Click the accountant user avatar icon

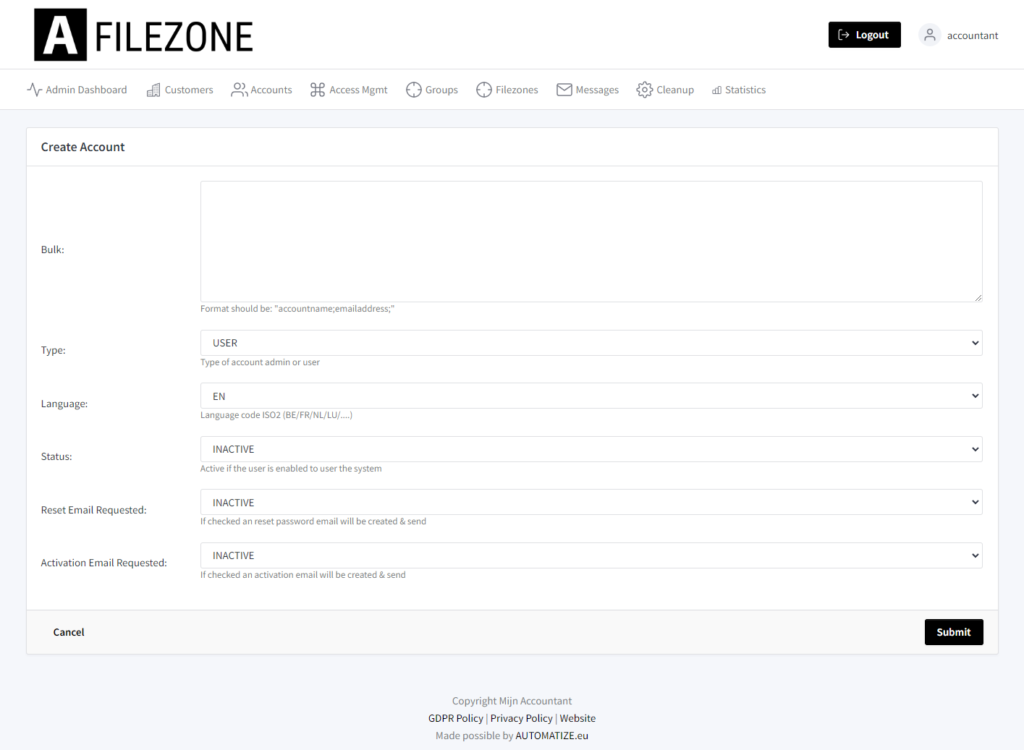tap(929, 35)
